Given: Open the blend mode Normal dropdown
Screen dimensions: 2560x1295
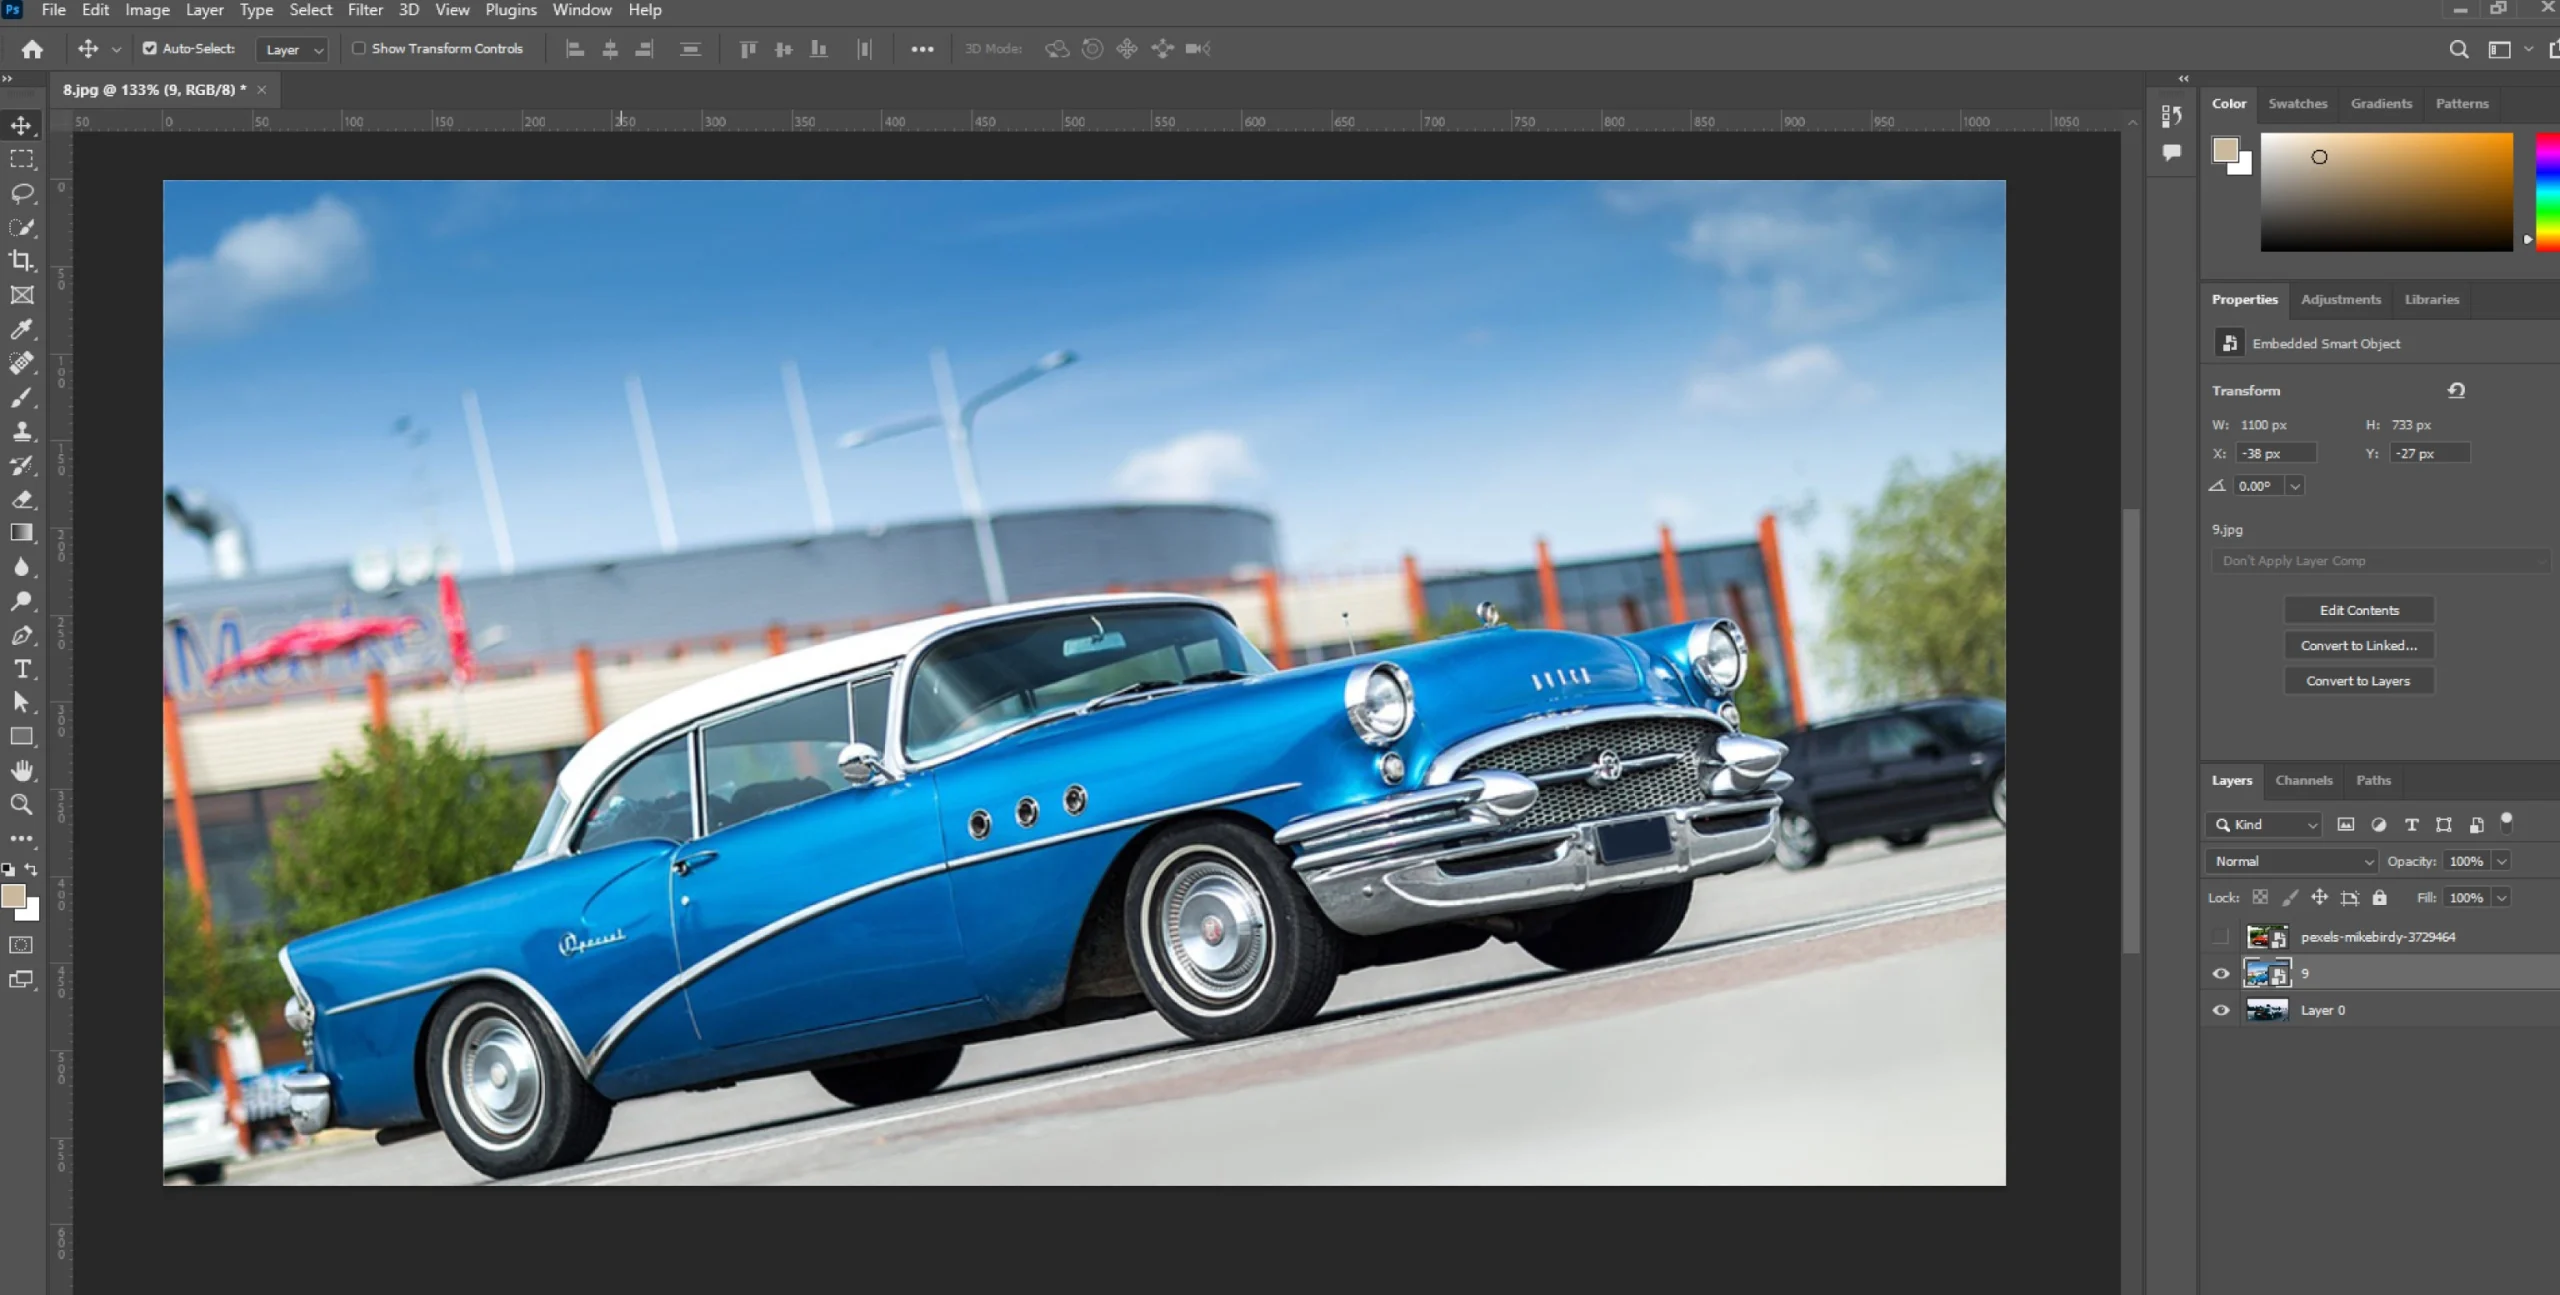Looking at the screenshot, I should point(2291,861).
